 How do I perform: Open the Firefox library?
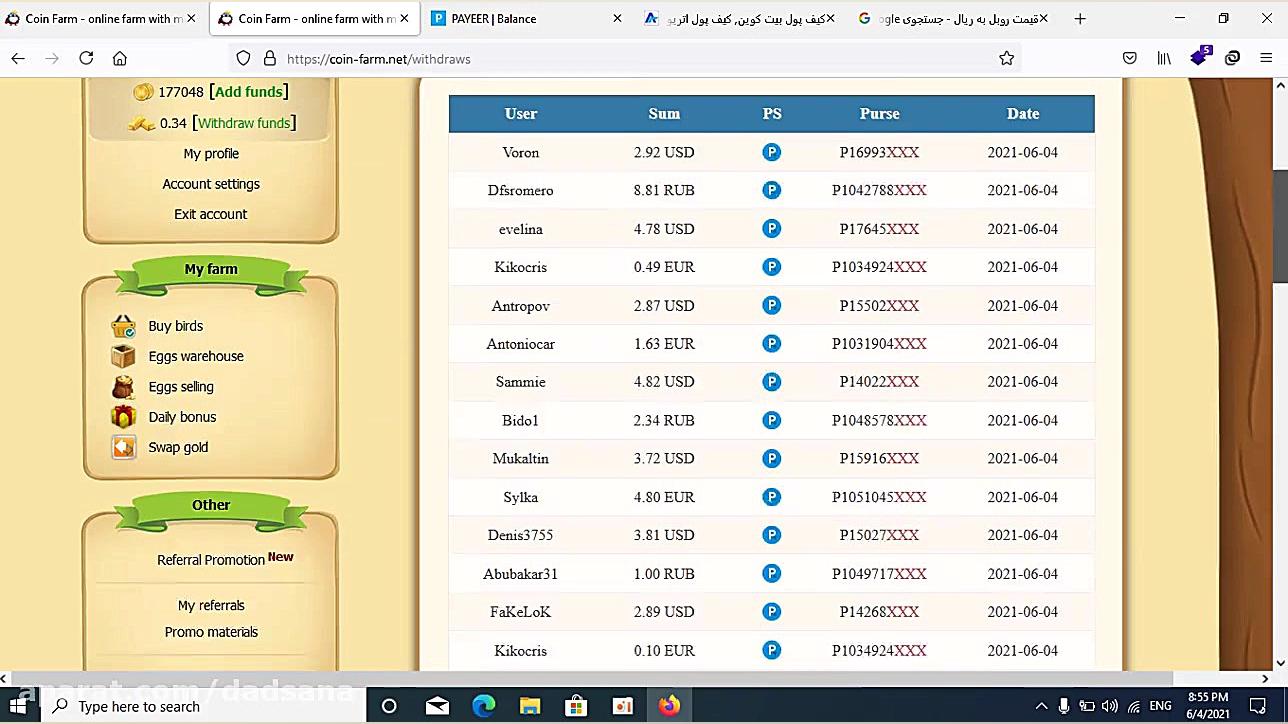pyautogui.click(x=1164, y=59)
